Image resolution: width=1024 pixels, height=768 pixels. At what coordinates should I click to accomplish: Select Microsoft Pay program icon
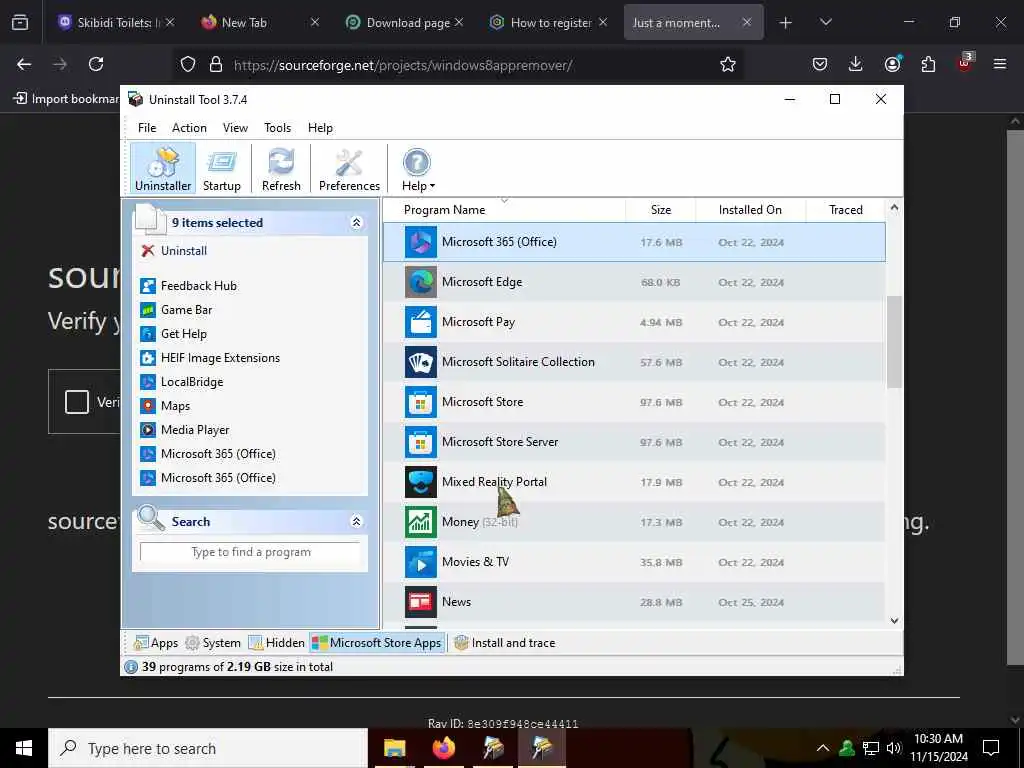[x=421, y=322]
